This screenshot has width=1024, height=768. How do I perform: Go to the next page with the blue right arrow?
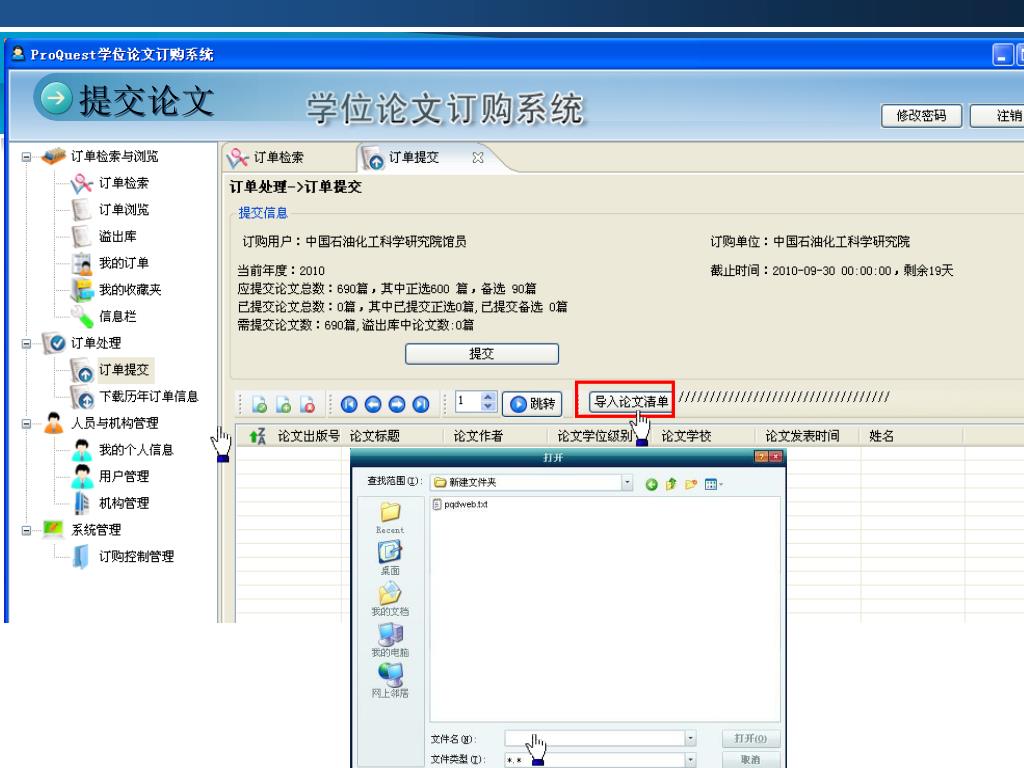point(397,405)
